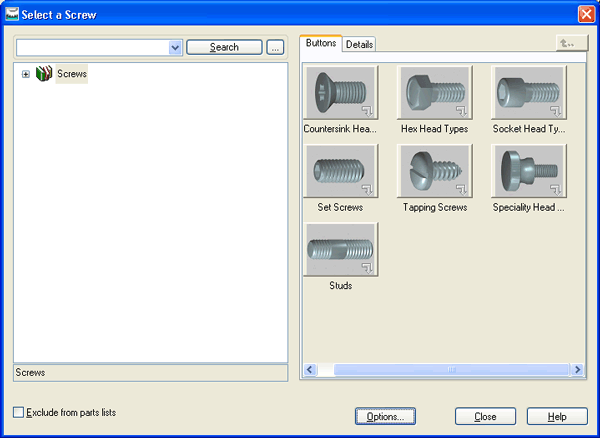Click the ellipsis button beside Search

click(276, 47)
